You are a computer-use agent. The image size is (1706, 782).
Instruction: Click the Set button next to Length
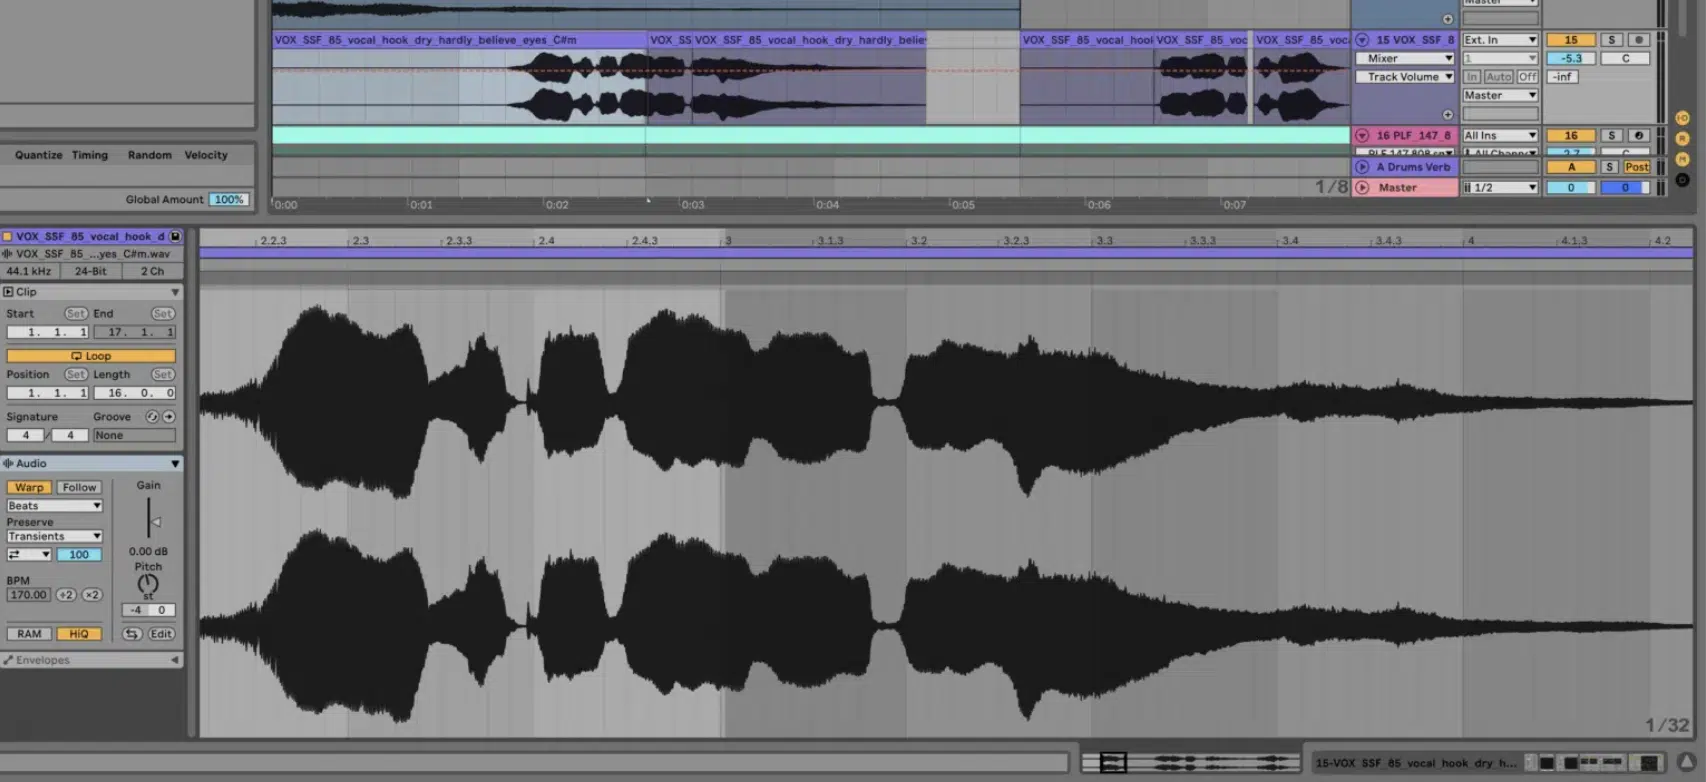tap(163, 375)
